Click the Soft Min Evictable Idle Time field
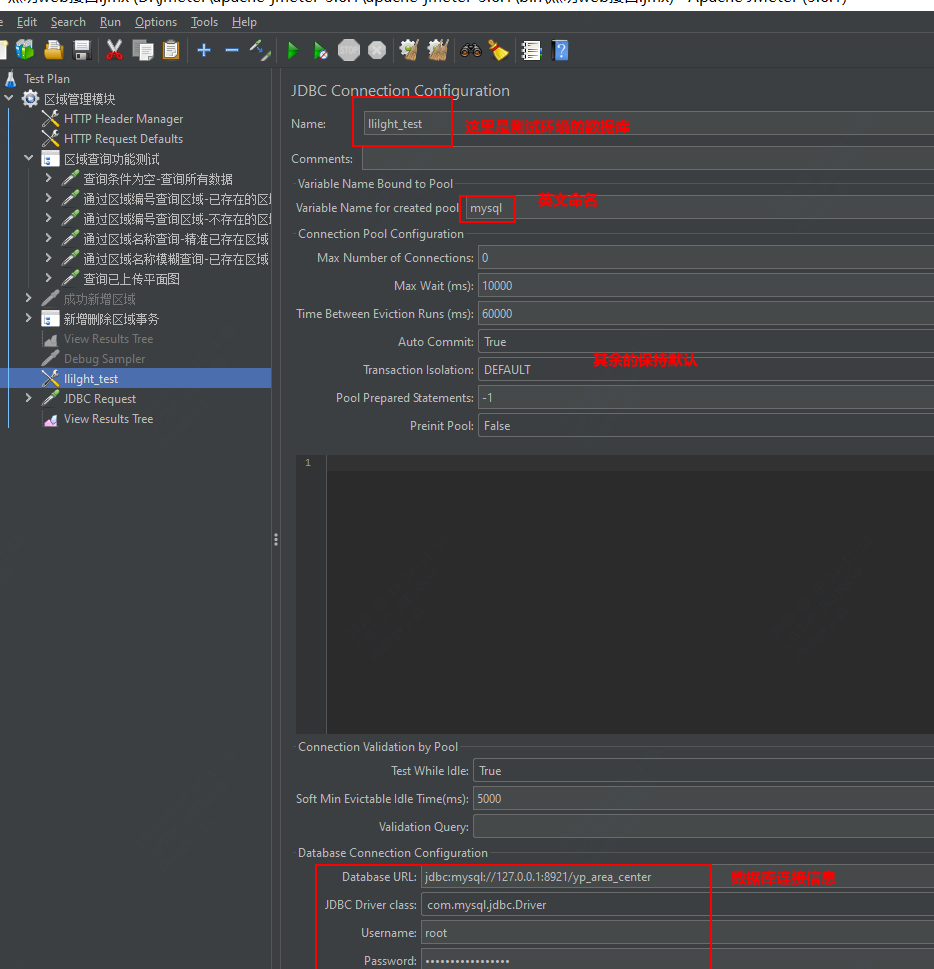Image resolution: width=934 pixels, height=969 pixels. click(703, 798)
